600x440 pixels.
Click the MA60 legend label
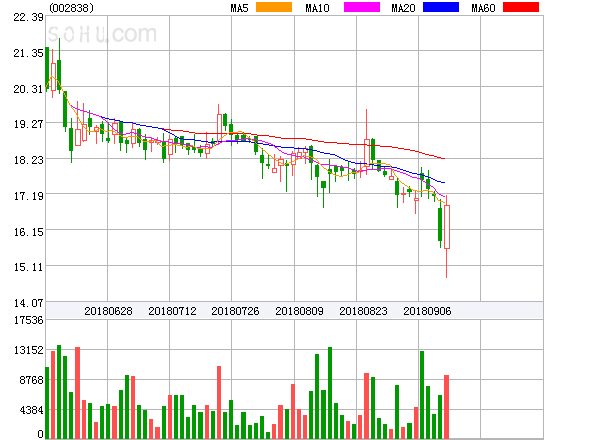(483, 8)
